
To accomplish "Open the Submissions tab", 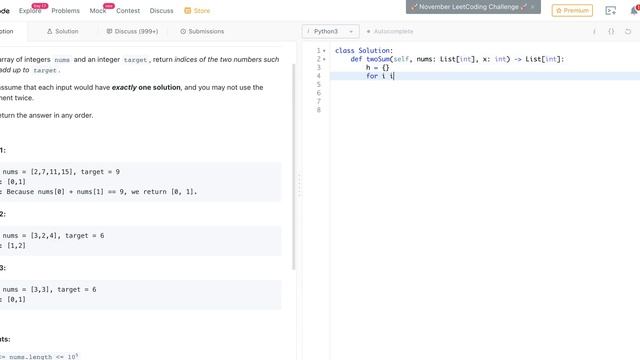I will coord(202,31).
